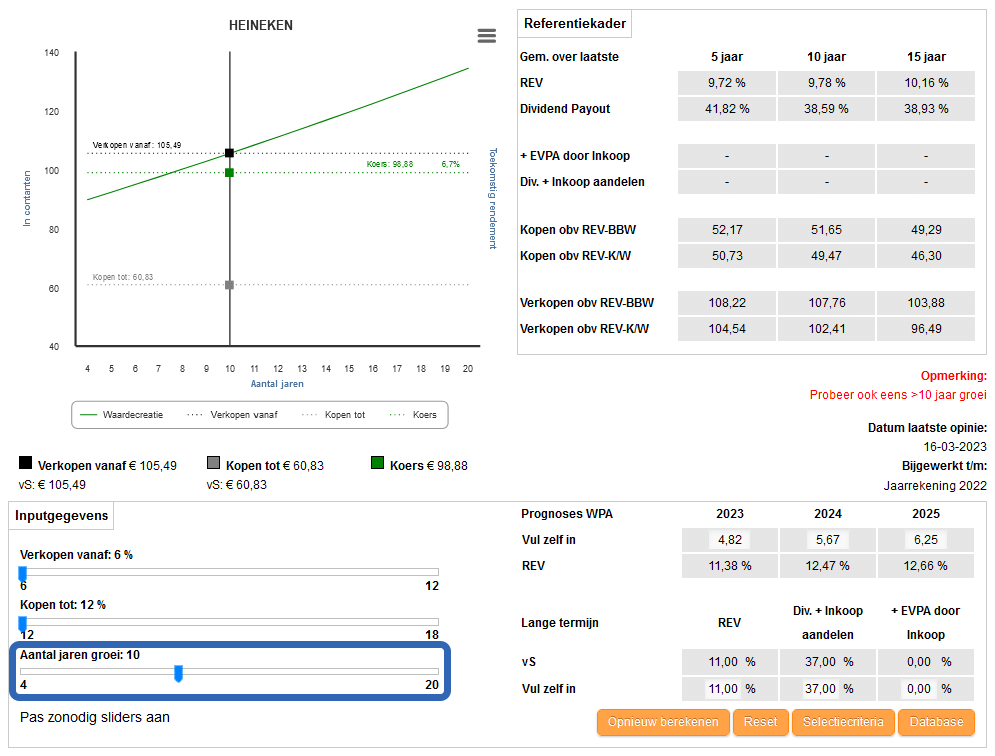
Task: Edit Vul zelf in Div. + Inkoop field 37,00
Action: pyautogui.click(x=820, y=689)
